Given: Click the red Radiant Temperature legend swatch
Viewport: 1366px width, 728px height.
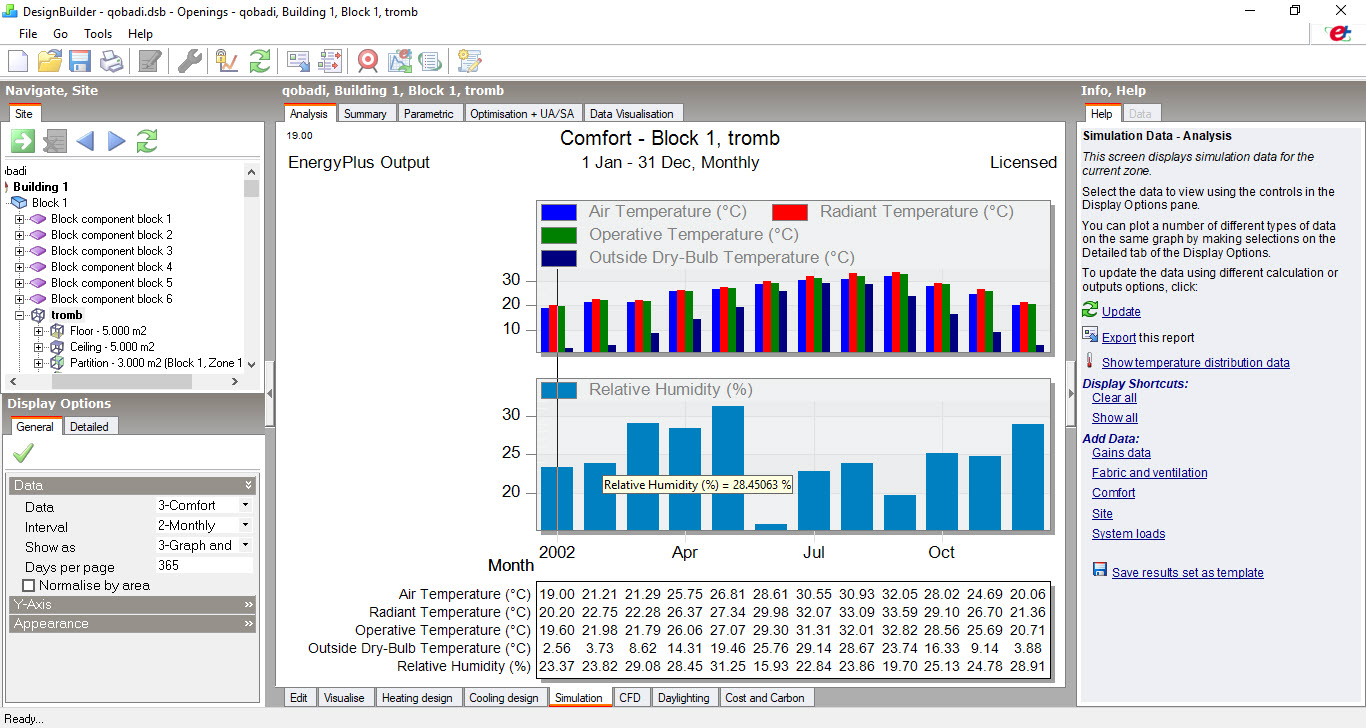Looking at the screenshot, I should (790, 212).
